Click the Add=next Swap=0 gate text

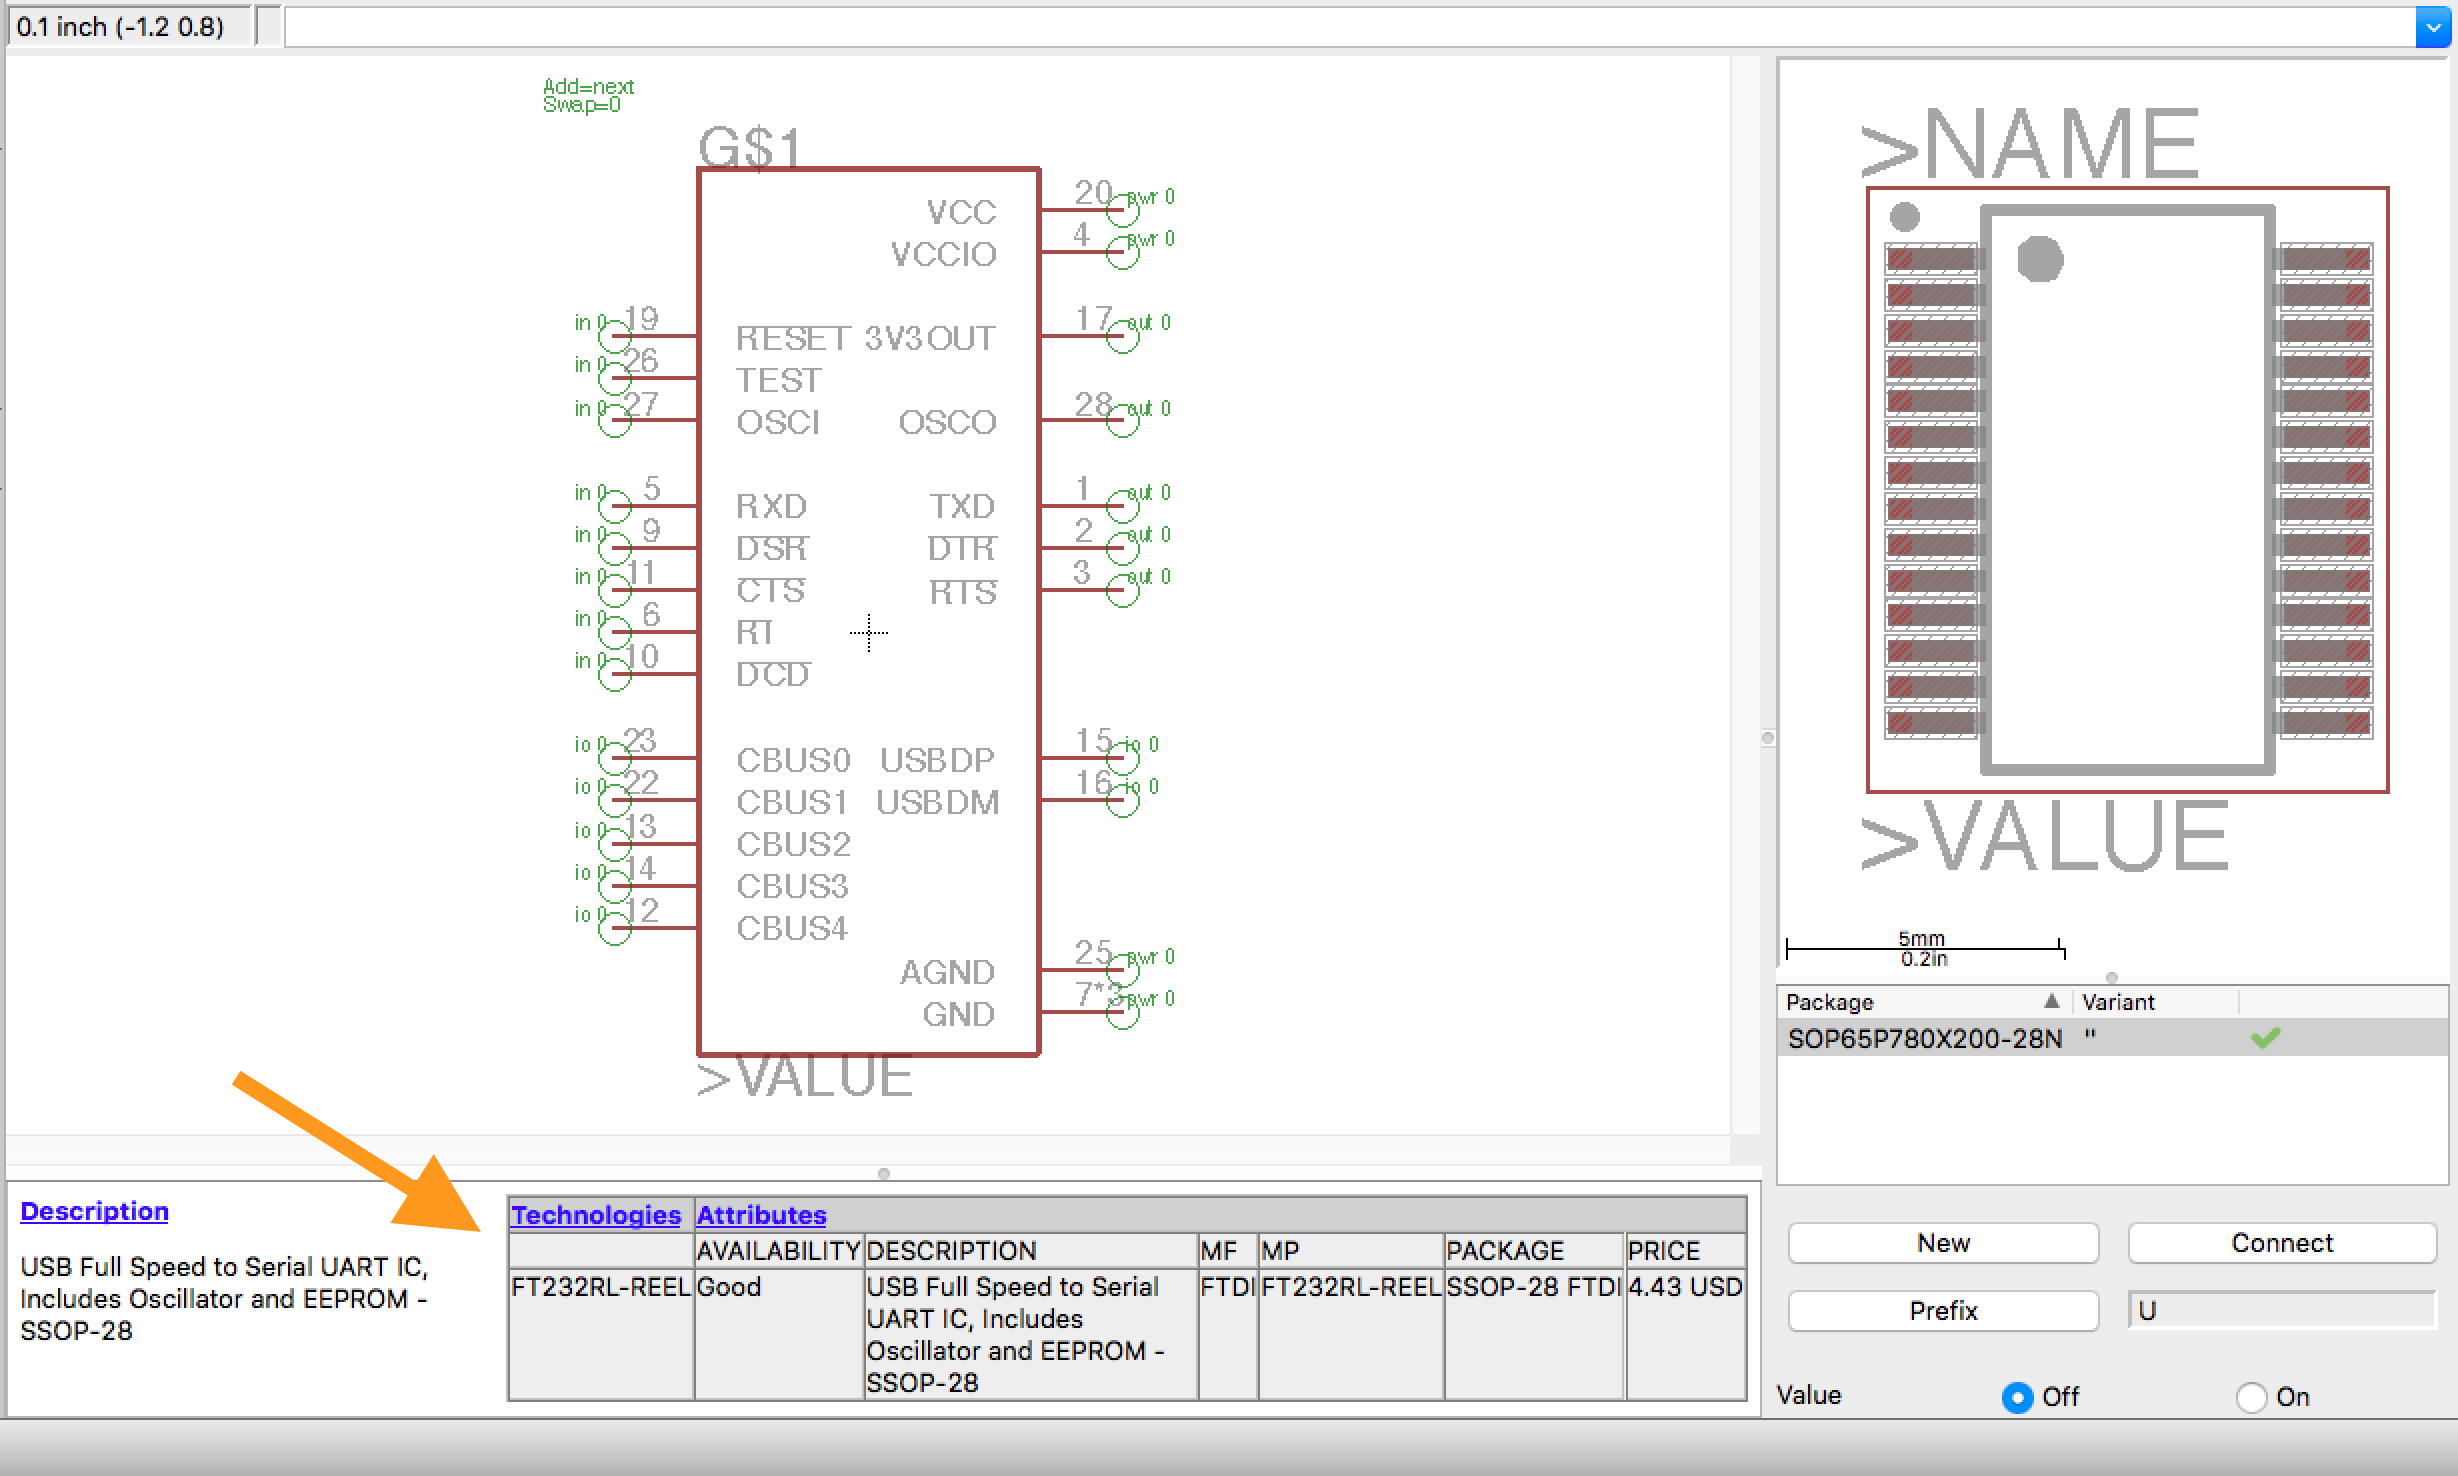click(588, 96)
